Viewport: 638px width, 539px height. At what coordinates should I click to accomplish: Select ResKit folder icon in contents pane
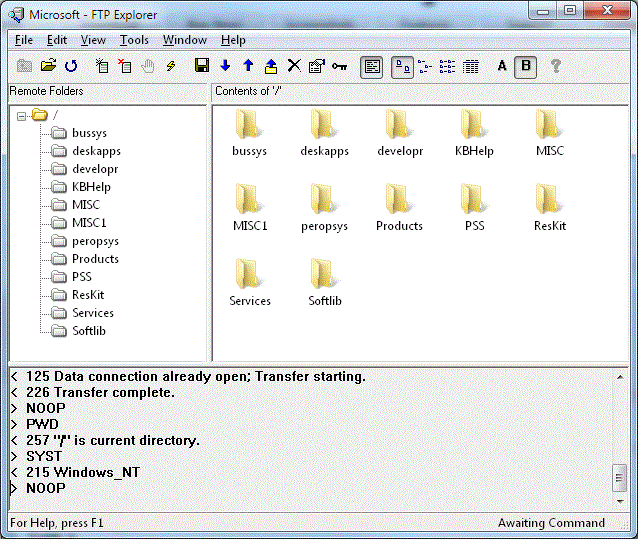point(550,199)
